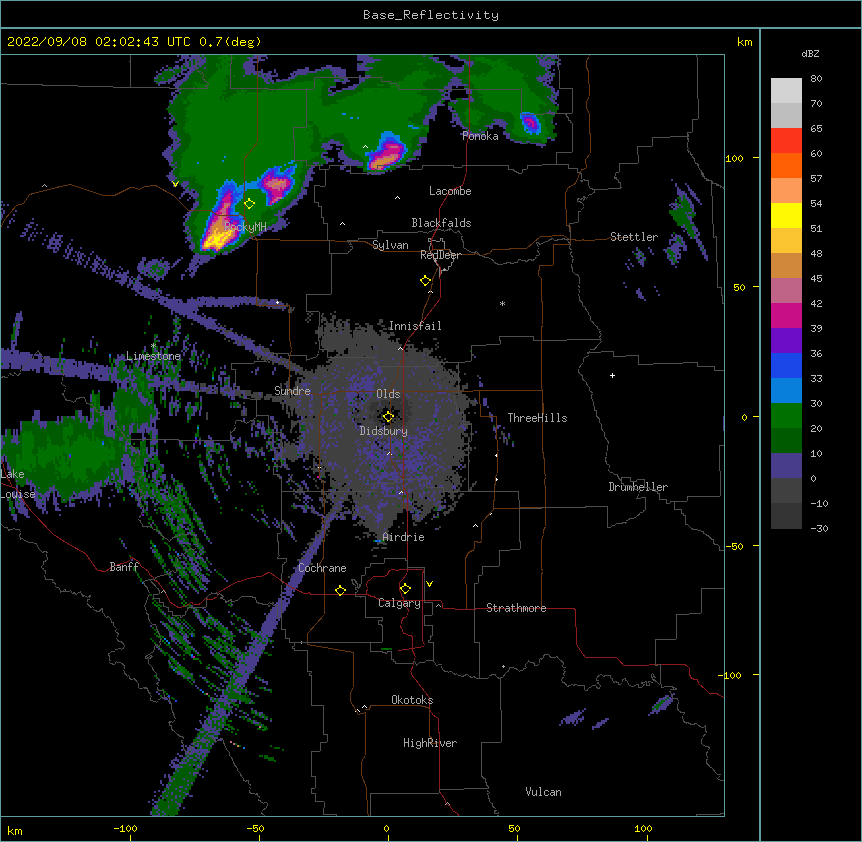
Task: Click the Olds town label
Action: [388, 394]
